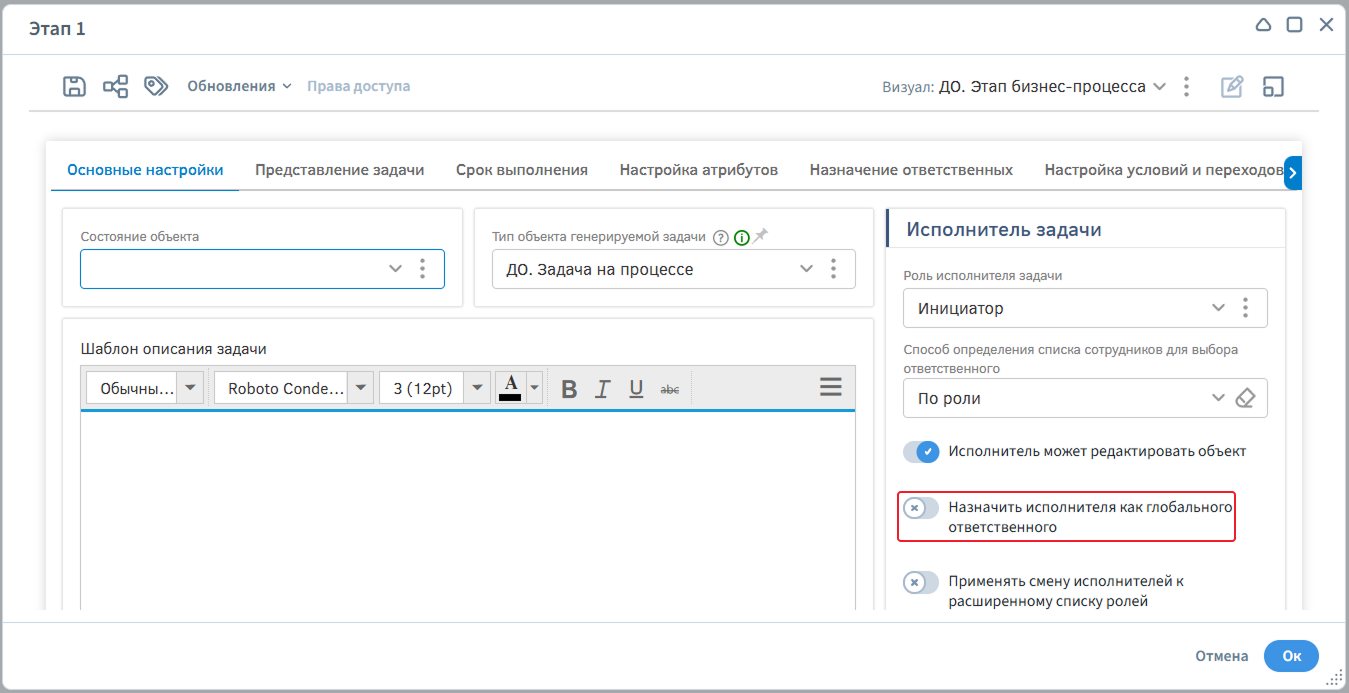Open the 'Роль исполнителя задачи' dropdown
Viewport: 1349px width, 693px height.
tap(1217, 308)
